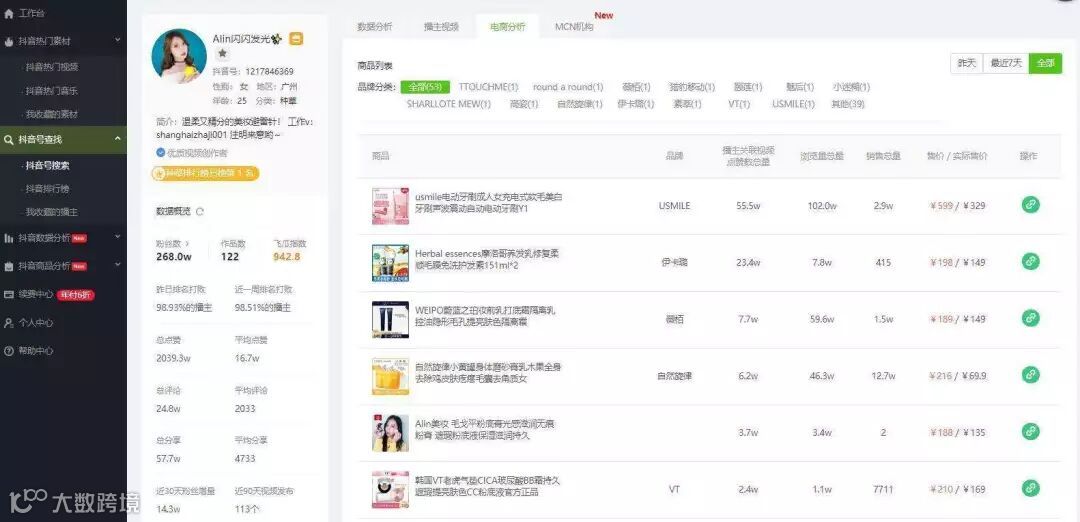Viewport: 1080px width, 522px height.
Task: Select the green 全部 time range button
Action: tap(1046, 63)
